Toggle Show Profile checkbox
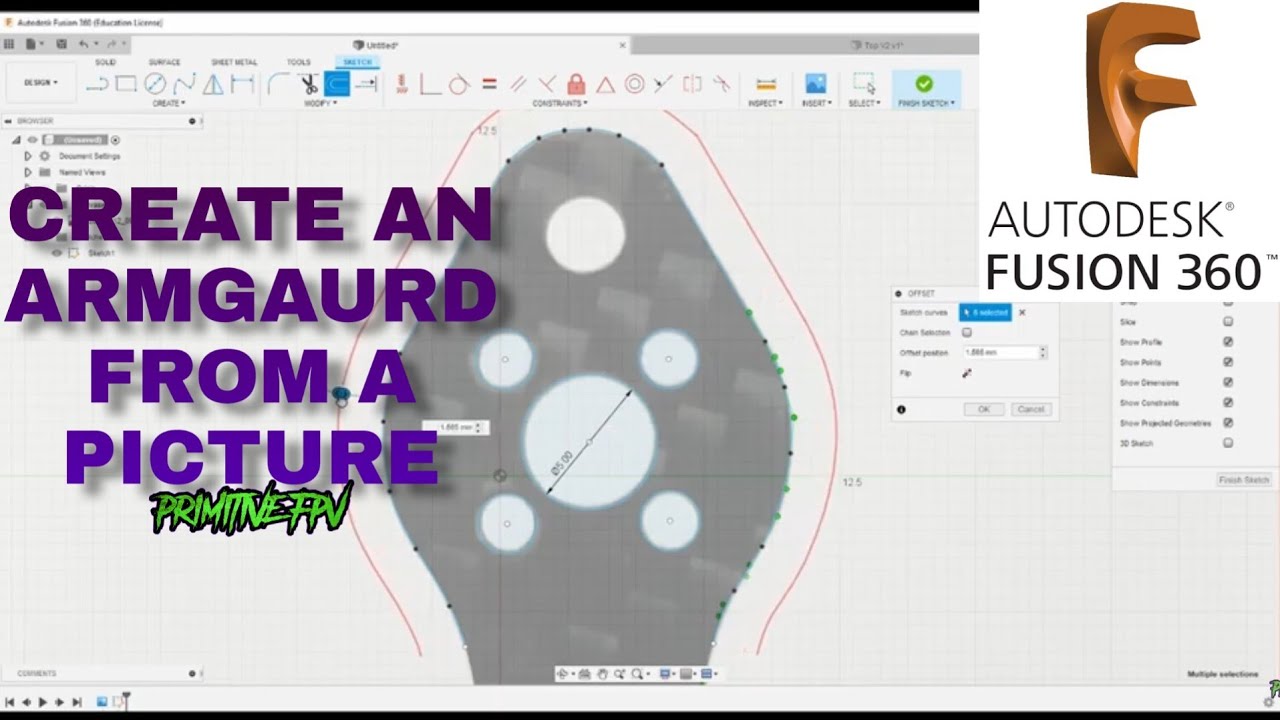The height and width of the screenshot is (720, 1280). [1228, 342]
